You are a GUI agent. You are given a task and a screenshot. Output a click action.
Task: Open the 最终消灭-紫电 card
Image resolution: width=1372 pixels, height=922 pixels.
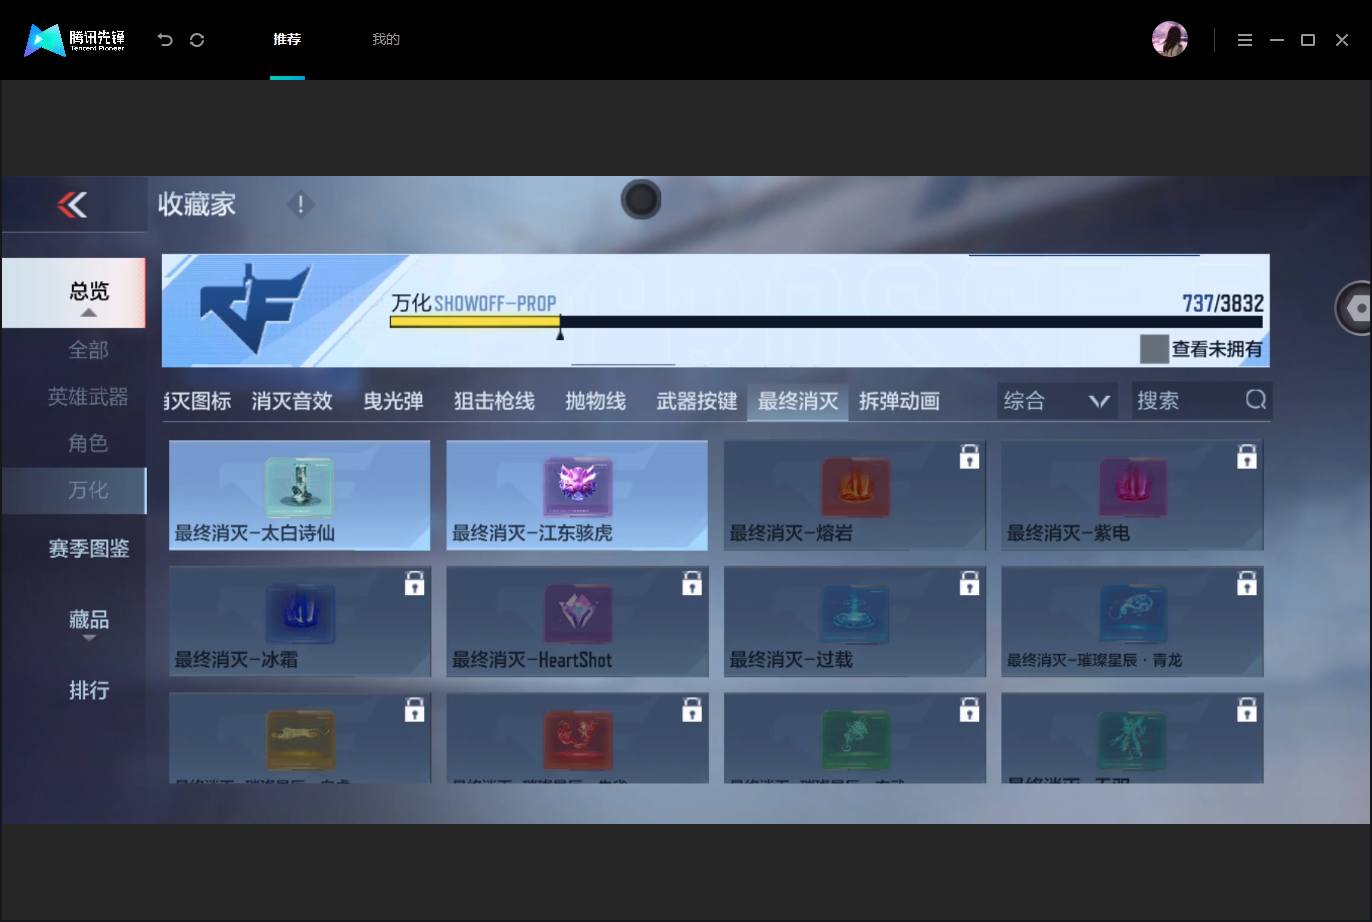pyautogui.click(x=1132, y=495)
